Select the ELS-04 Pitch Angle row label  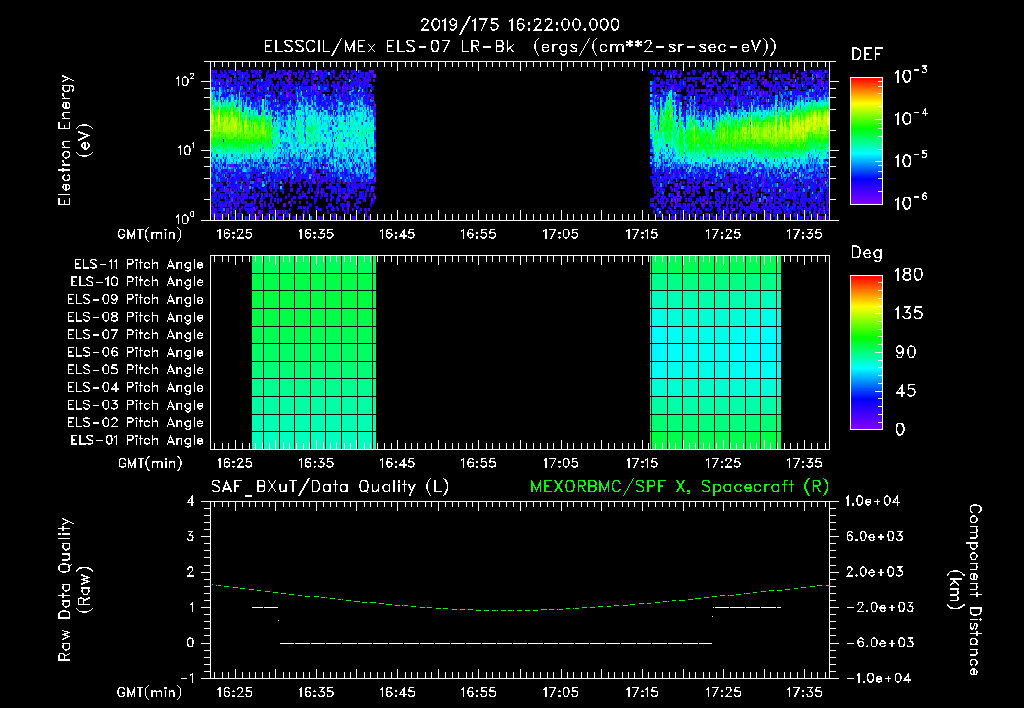[x=136, y=388]
